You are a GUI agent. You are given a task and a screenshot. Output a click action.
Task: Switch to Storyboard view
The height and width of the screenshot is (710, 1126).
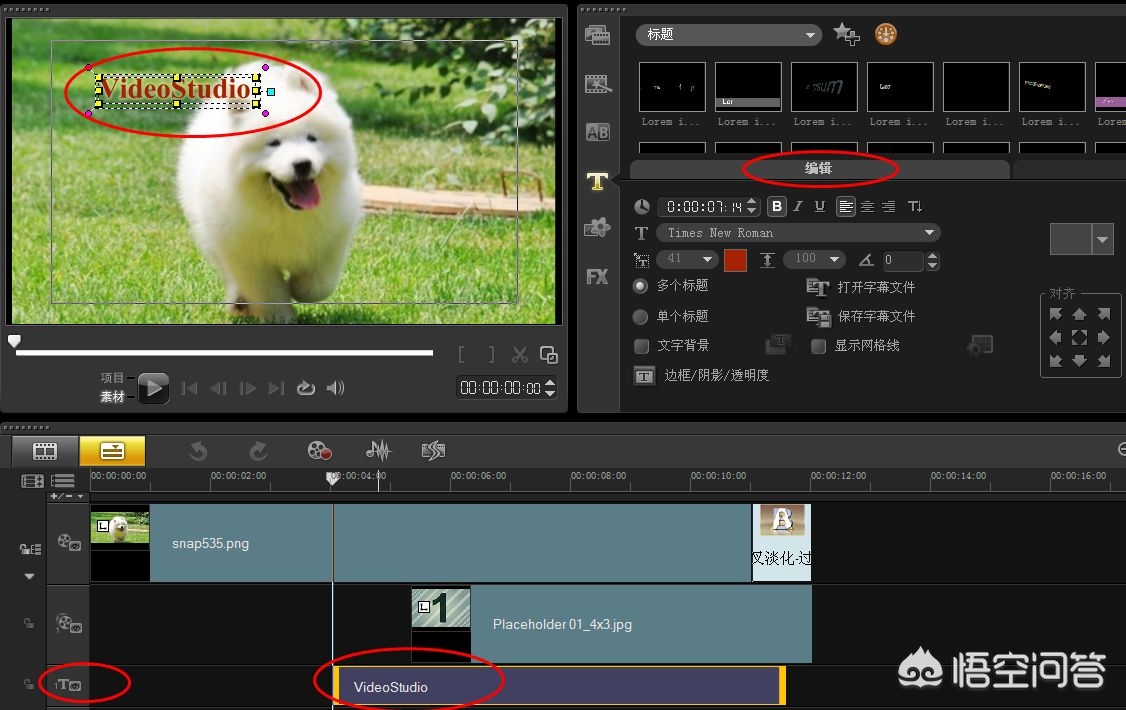pos(45,451)
